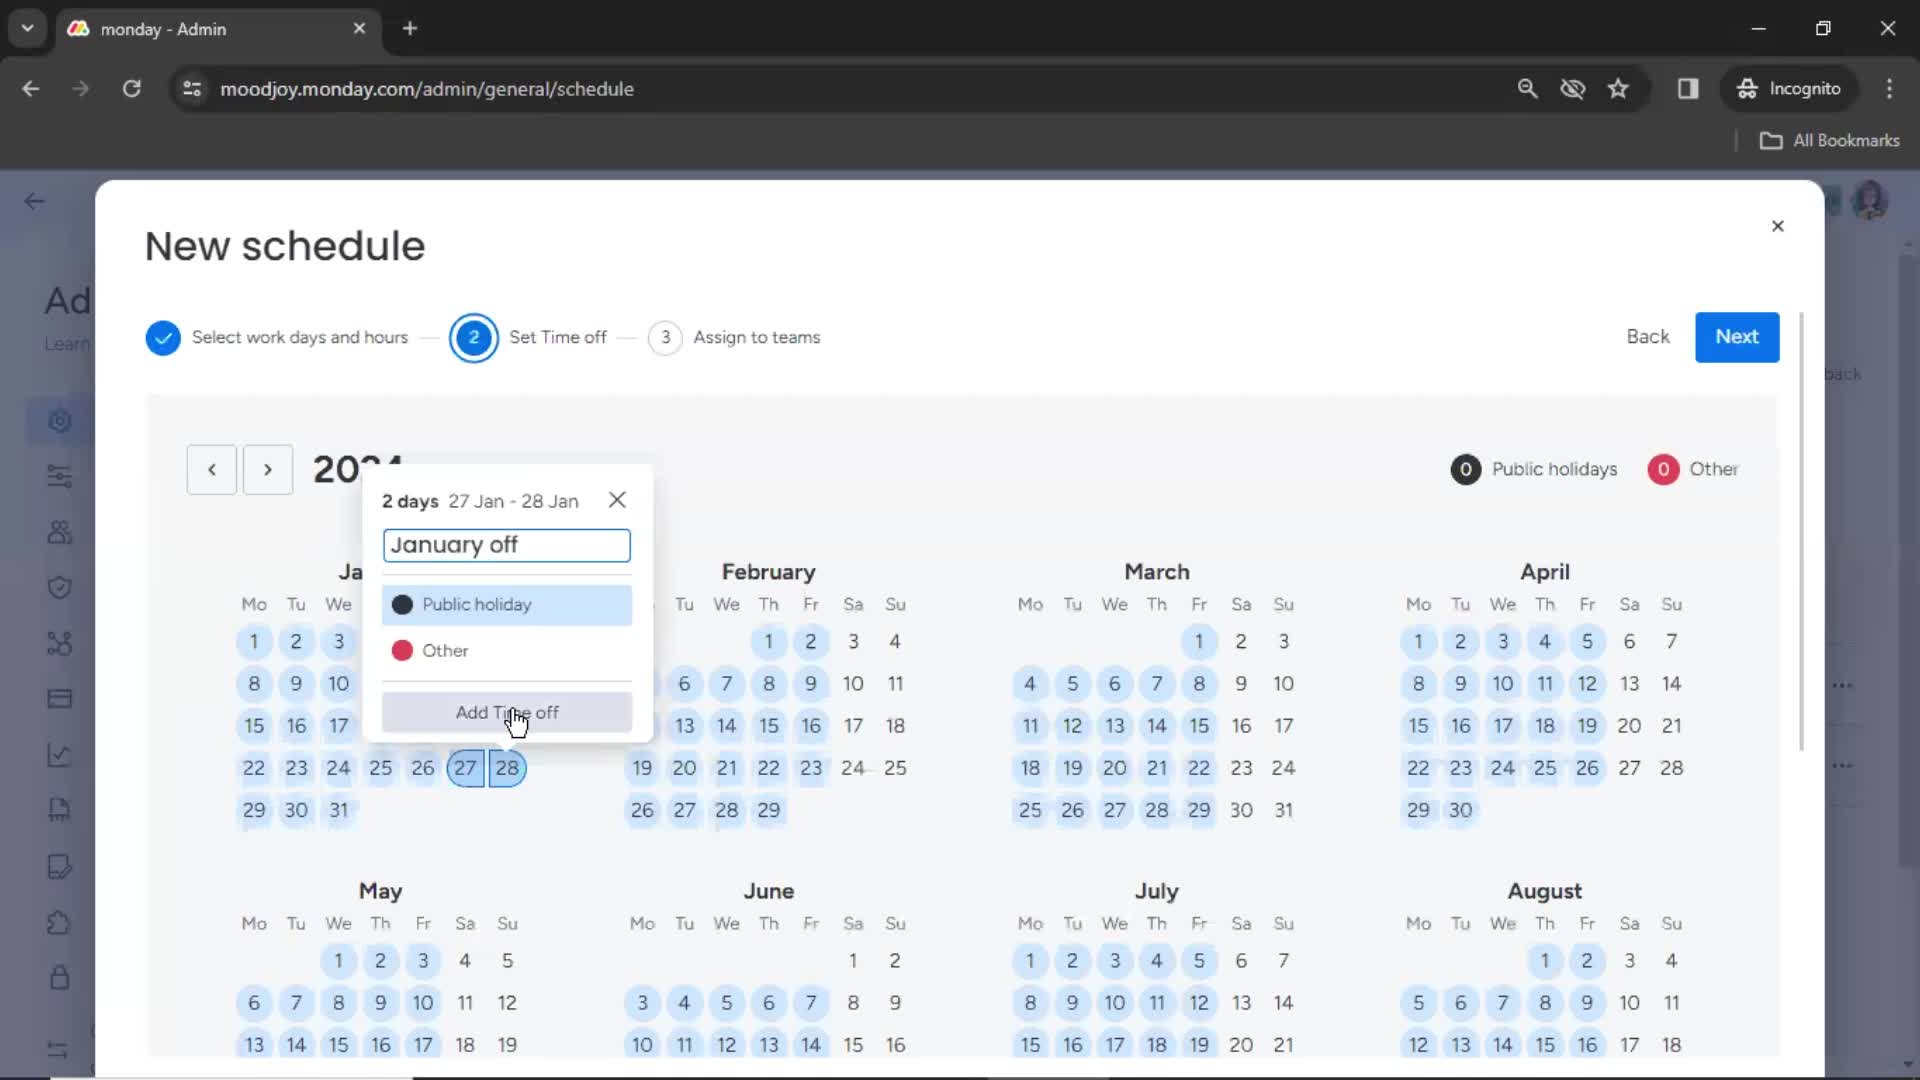Screen dimensions: 1920x1080
Task: Expand the next month navigation arrow
Action: 268,469
